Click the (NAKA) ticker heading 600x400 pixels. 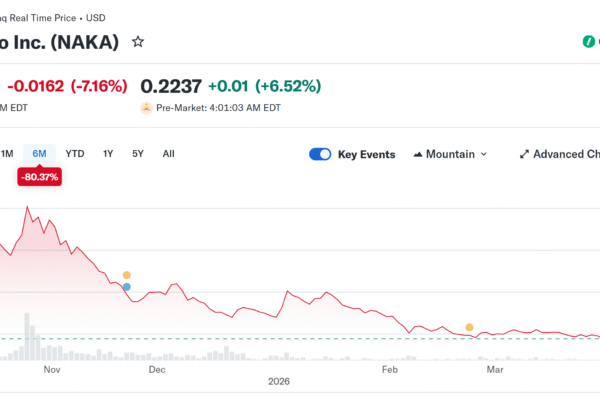click(x=85, y=42)
